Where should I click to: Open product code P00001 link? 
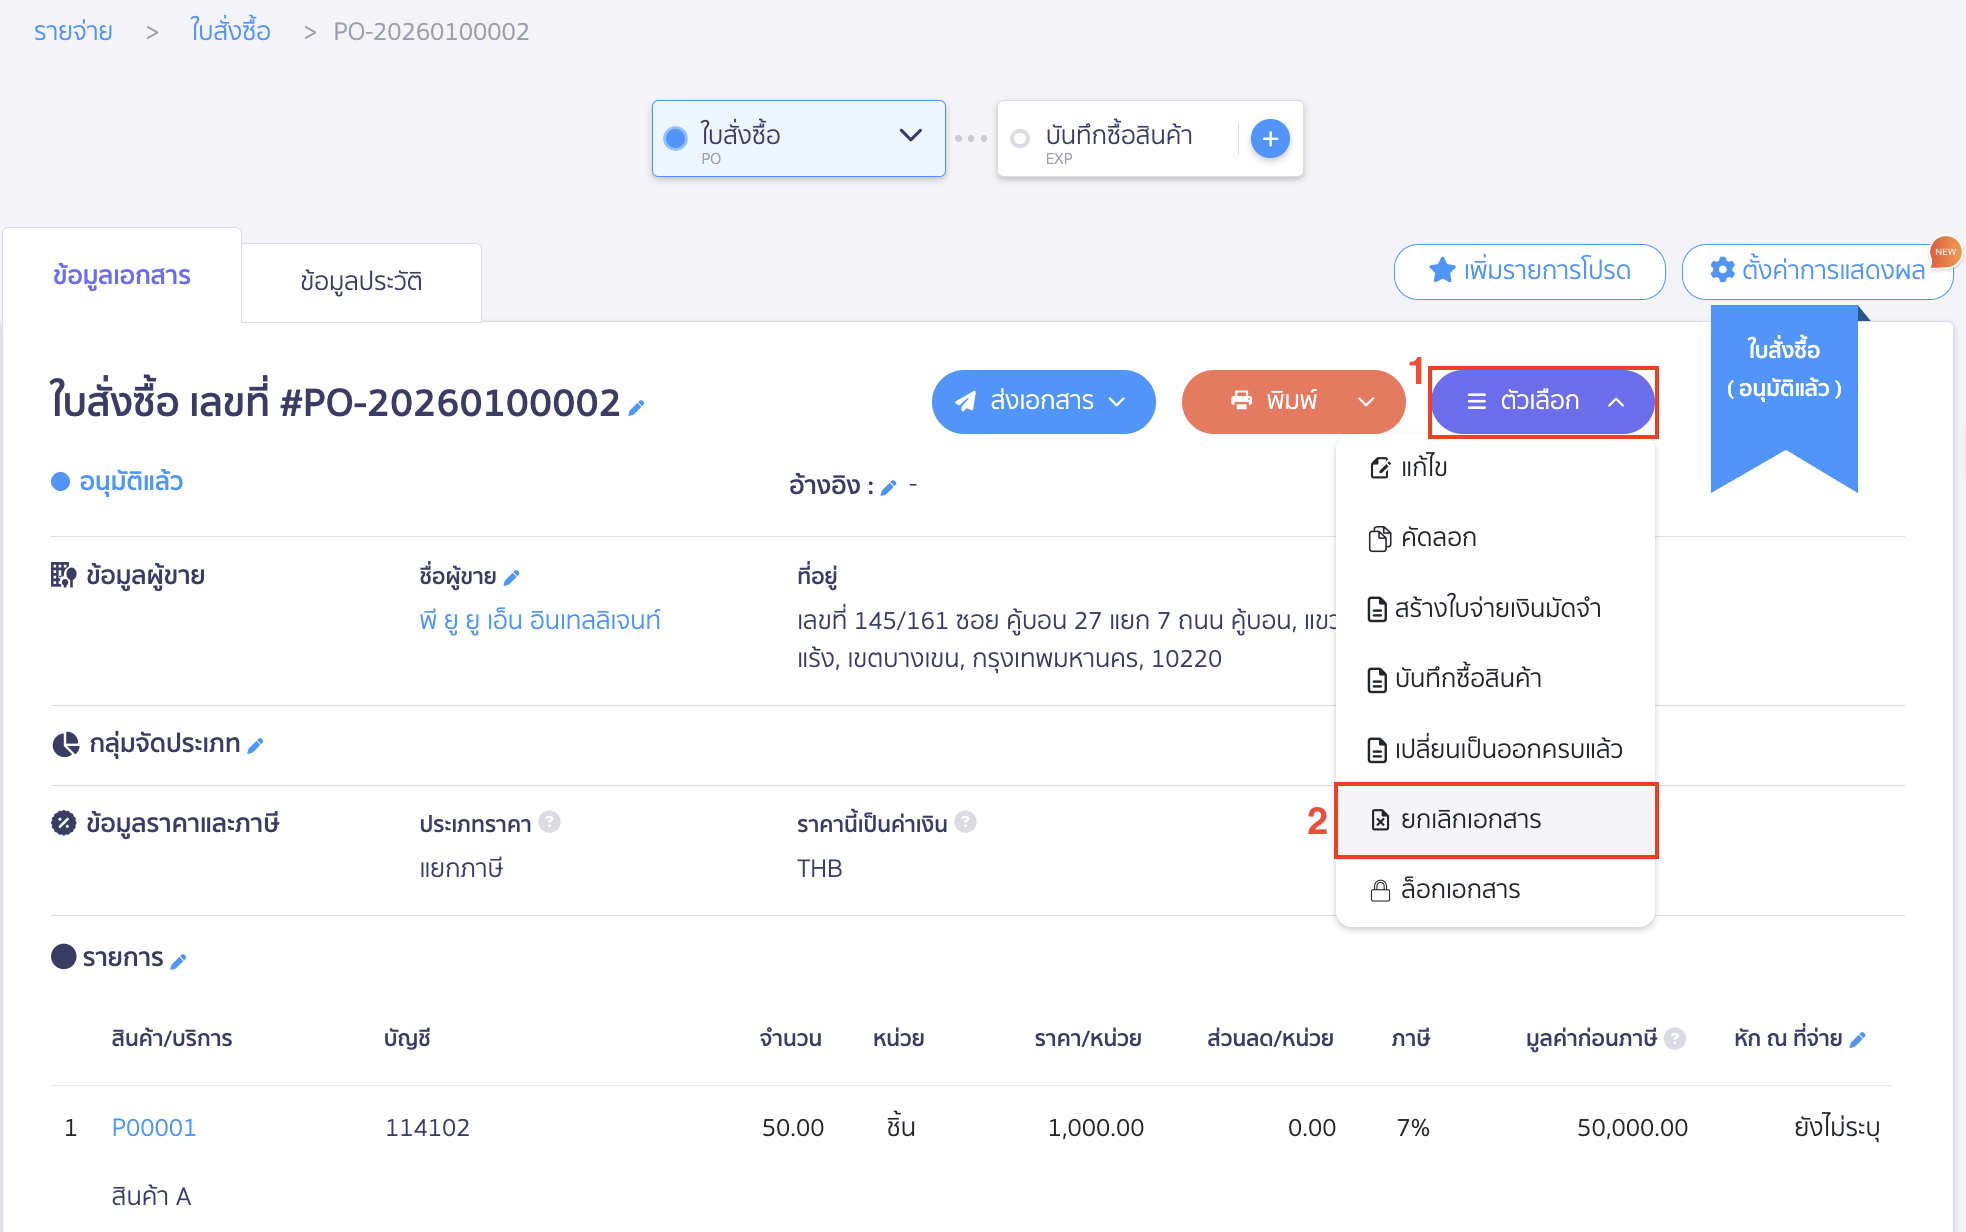click(154, 1128)
